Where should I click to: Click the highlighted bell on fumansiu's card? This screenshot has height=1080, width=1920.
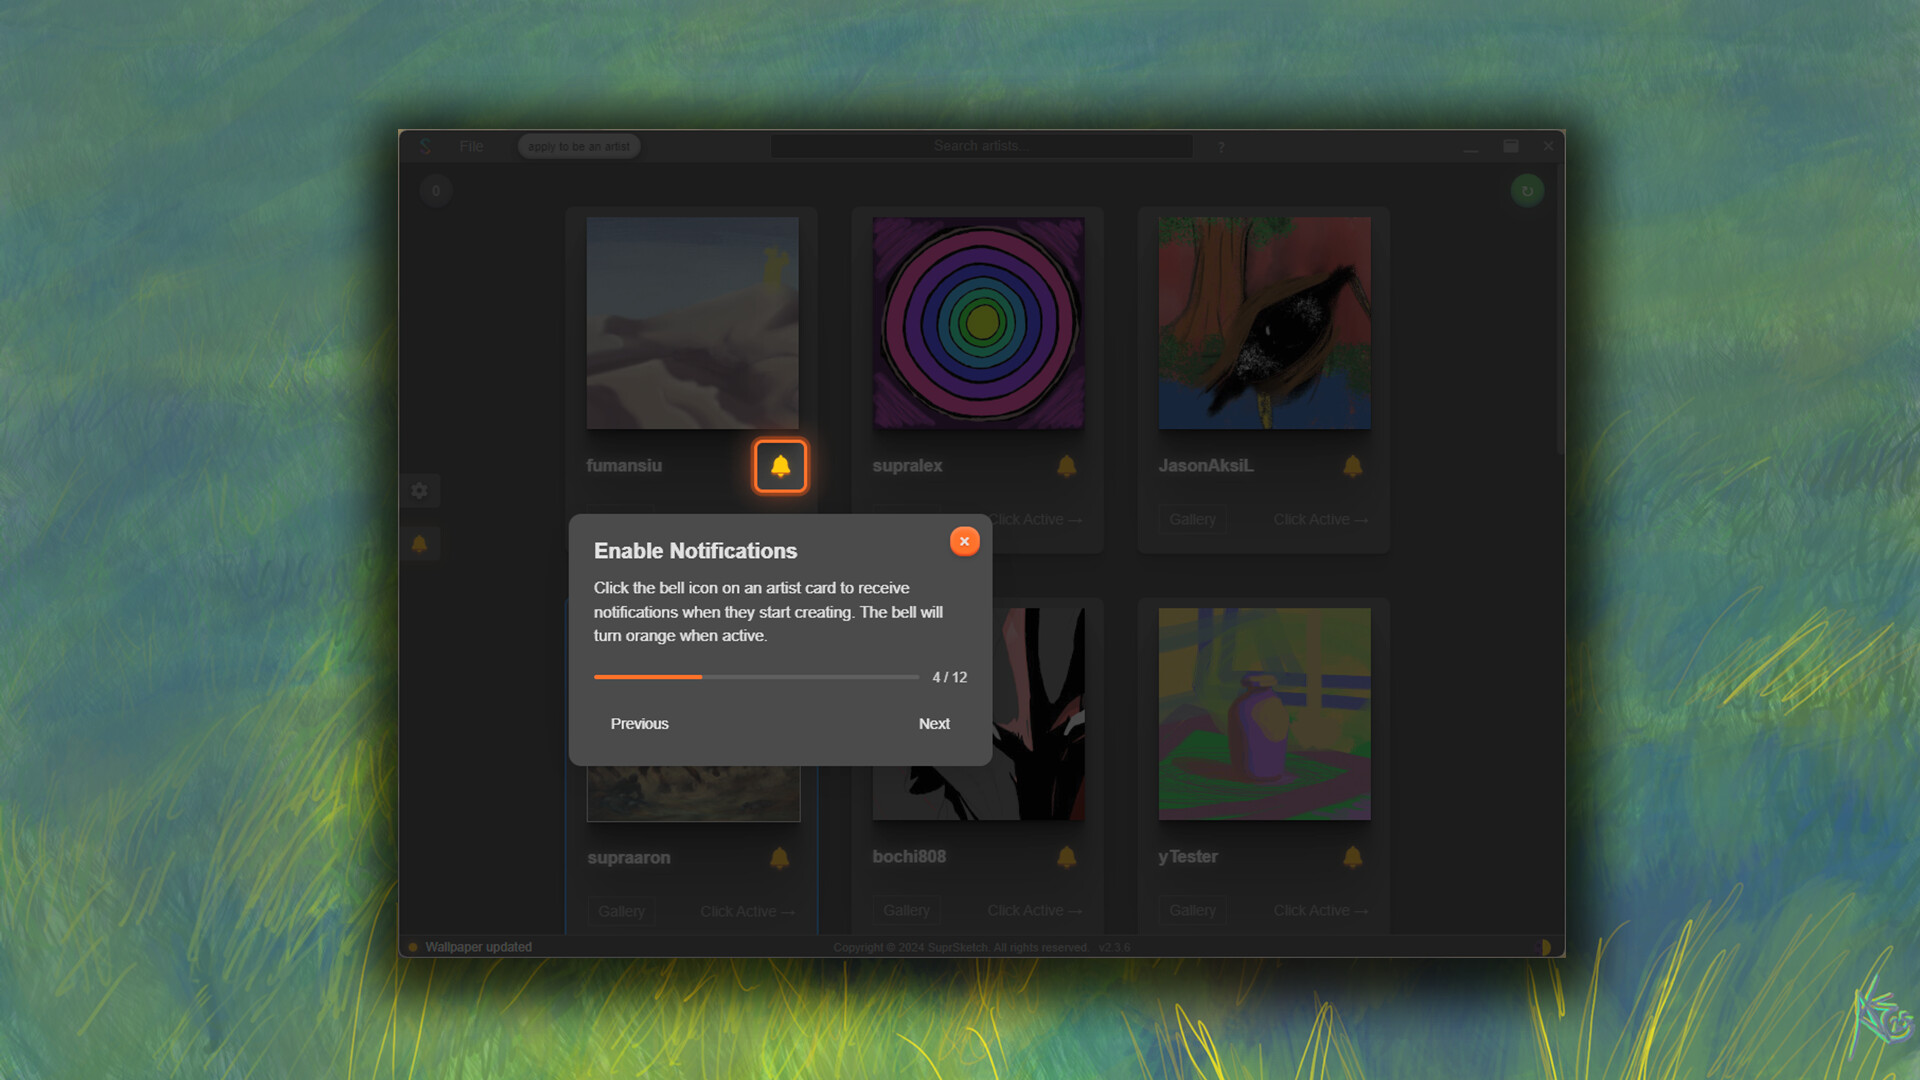point(780,466)
